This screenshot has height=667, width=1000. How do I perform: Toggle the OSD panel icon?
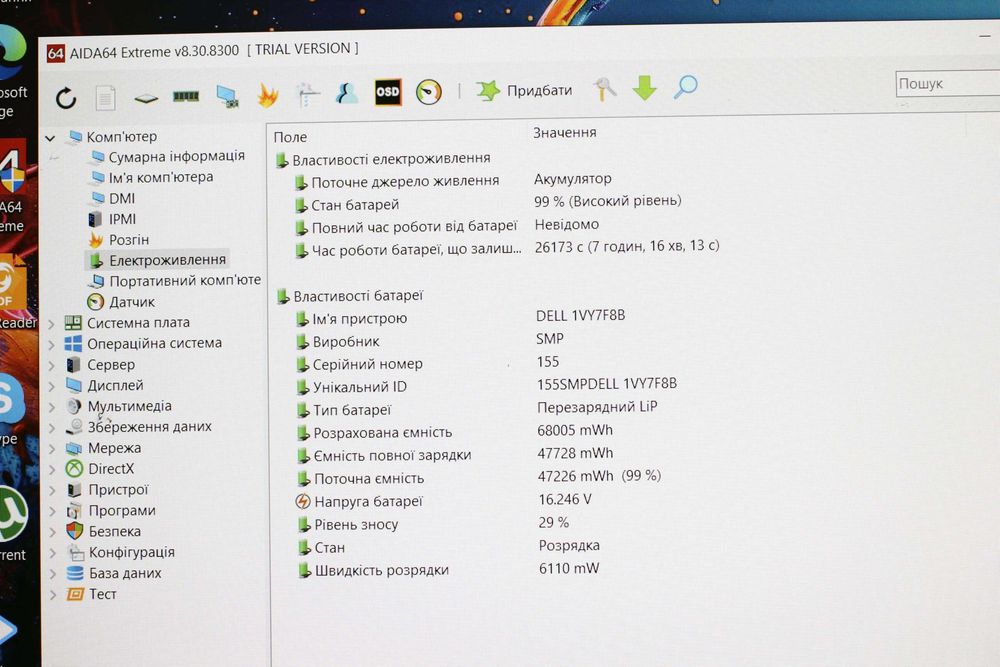click(x=388, y=92)
